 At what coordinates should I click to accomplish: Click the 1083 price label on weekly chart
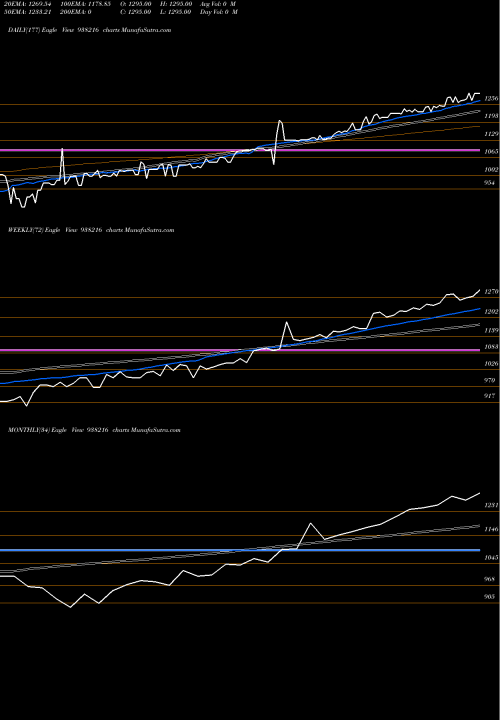click(x=492, y=348)
